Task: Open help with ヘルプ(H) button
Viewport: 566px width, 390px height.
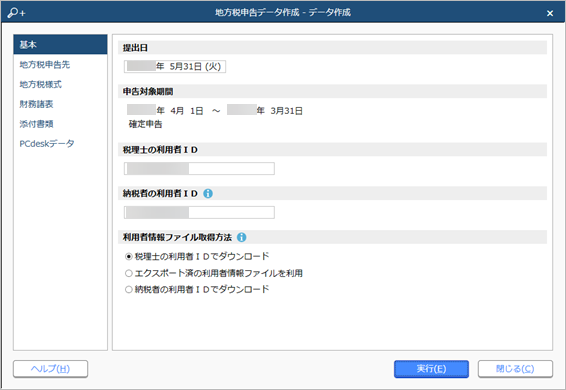Action: (x=51, y=369)
